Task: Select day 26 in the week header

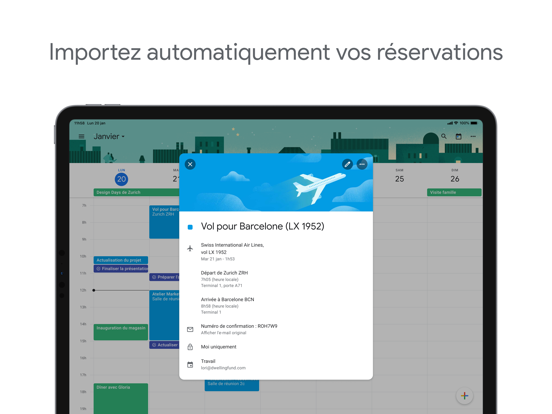Action: click(455, 179)
